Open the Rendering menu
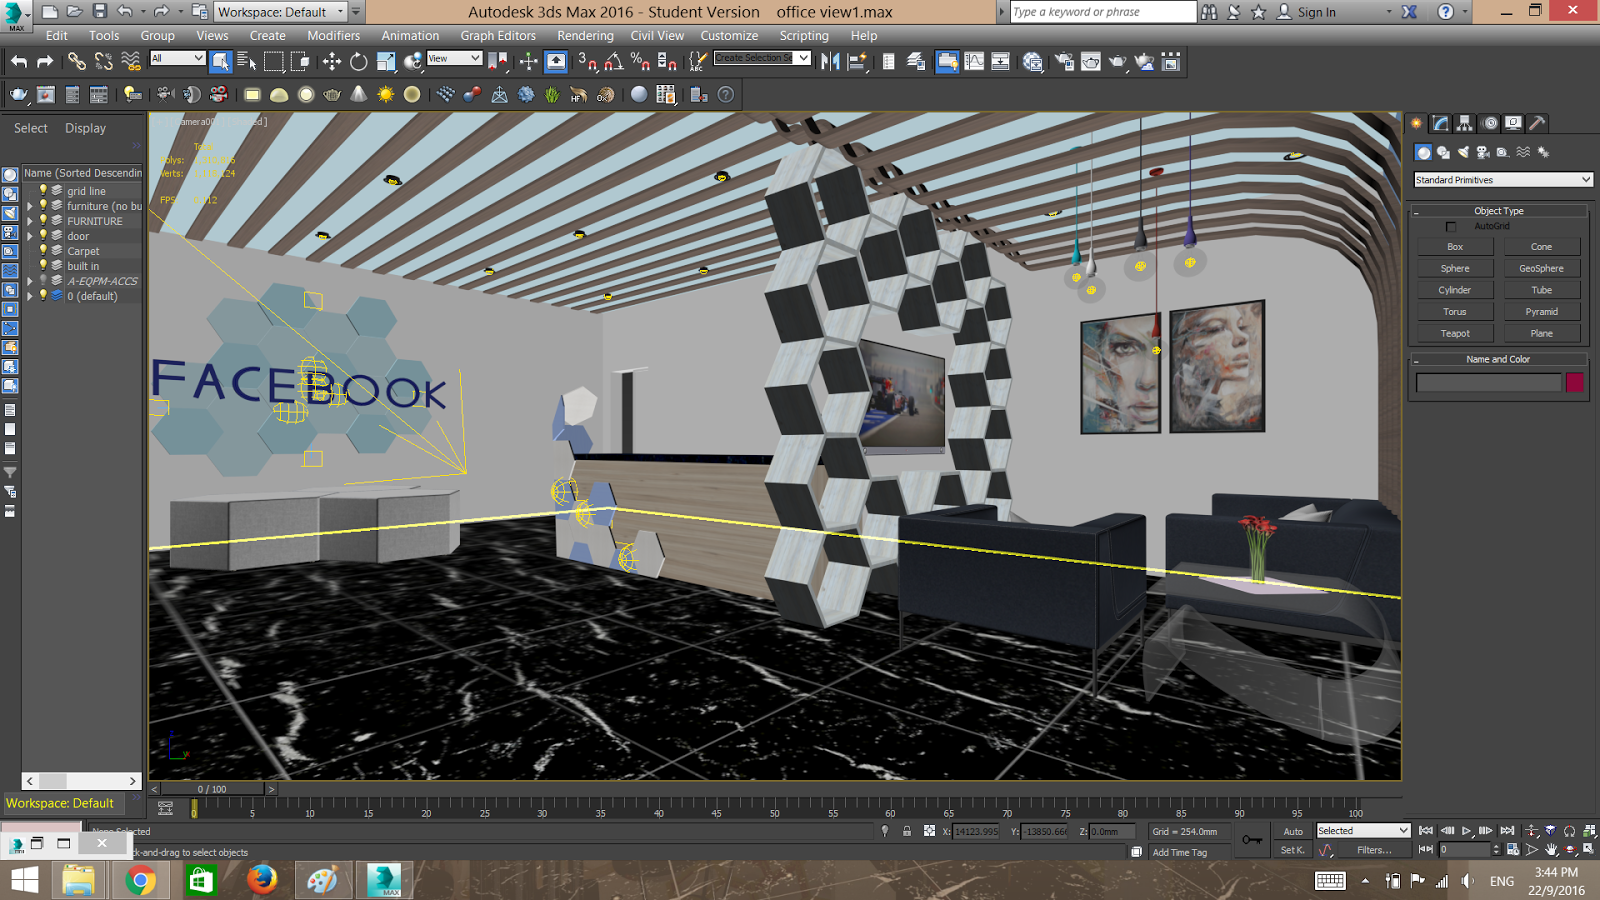 tap(585, 35)
